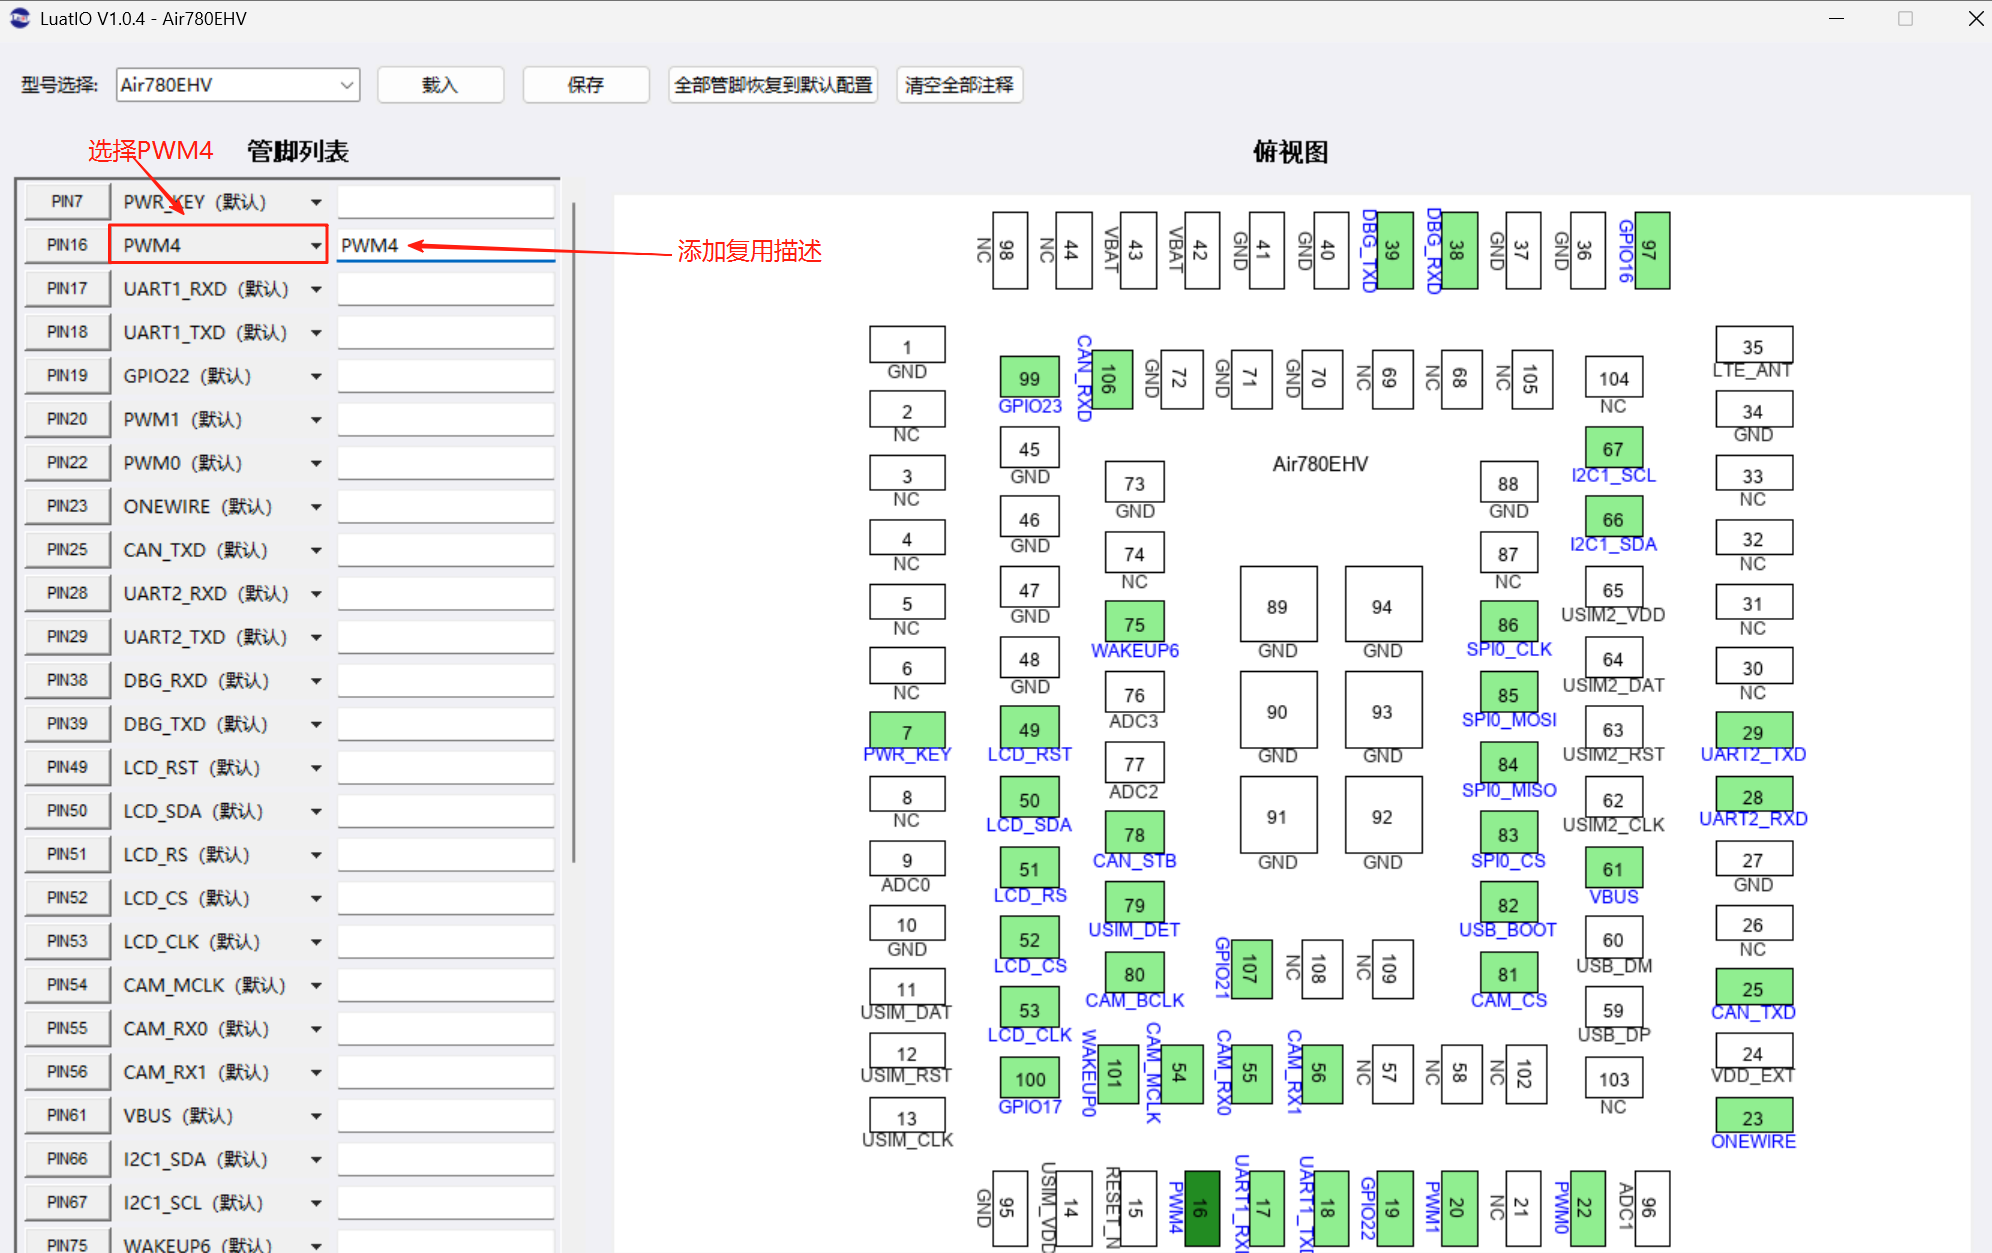This screenshot has height=1253, width=1992.
Task: Select pin 9 ADC0 on chip diagram
Action: click(907, 858)
